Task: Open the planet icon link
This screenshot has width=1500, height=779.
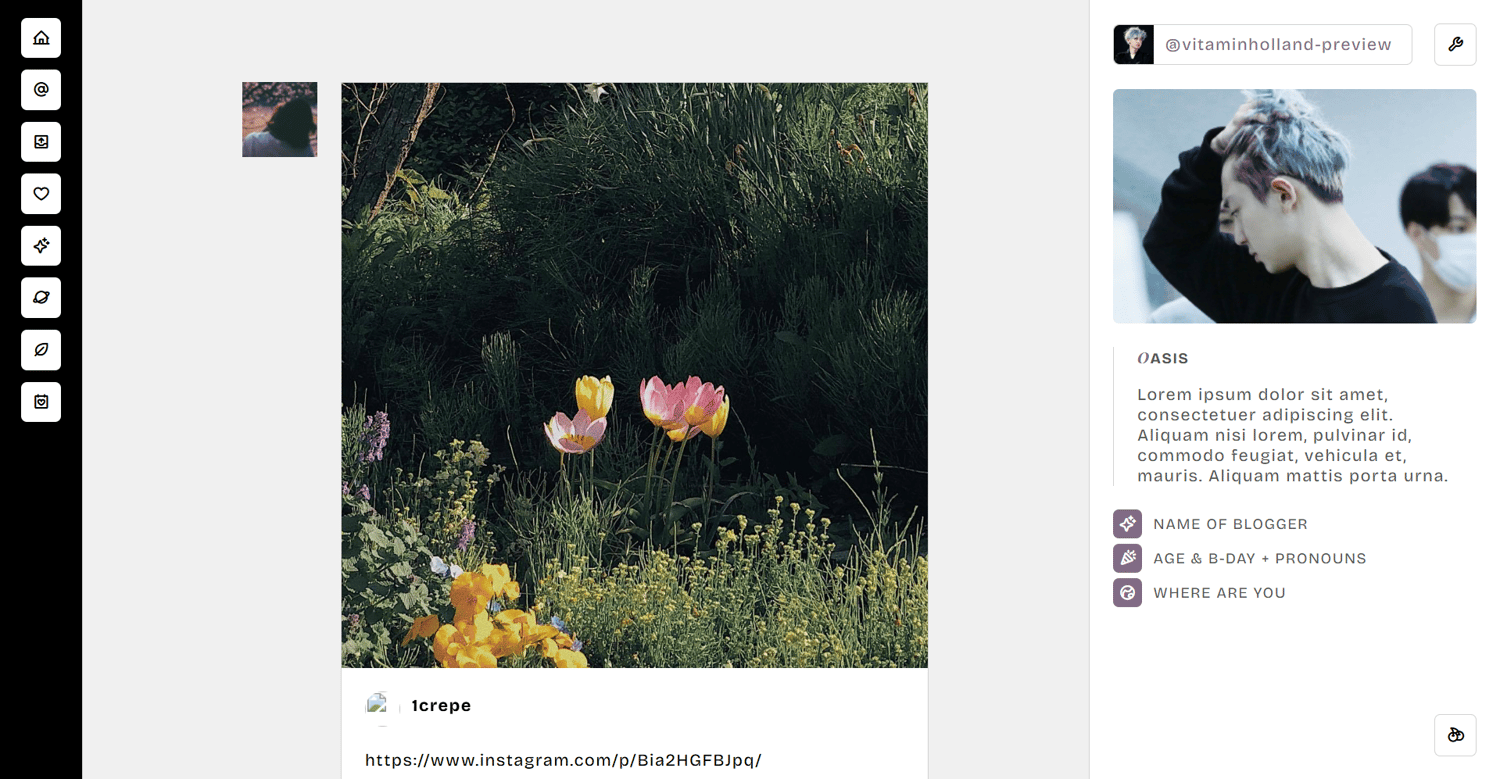Action: 41,298
